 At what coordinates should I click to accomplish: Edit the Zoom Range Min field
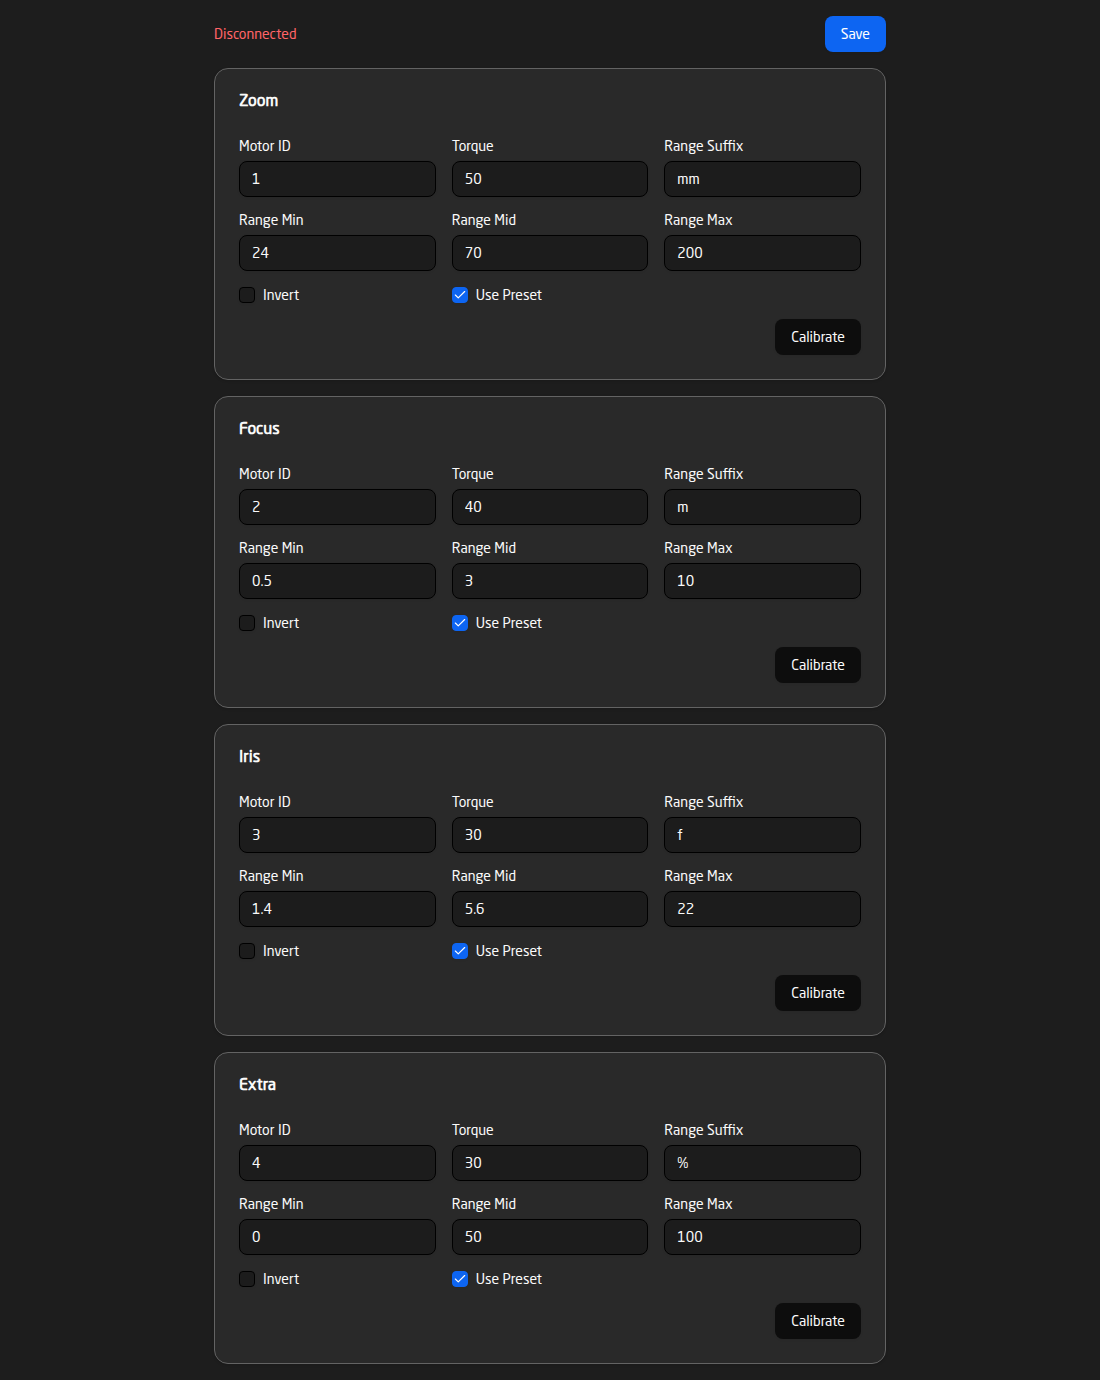click(x=337, y=253)
